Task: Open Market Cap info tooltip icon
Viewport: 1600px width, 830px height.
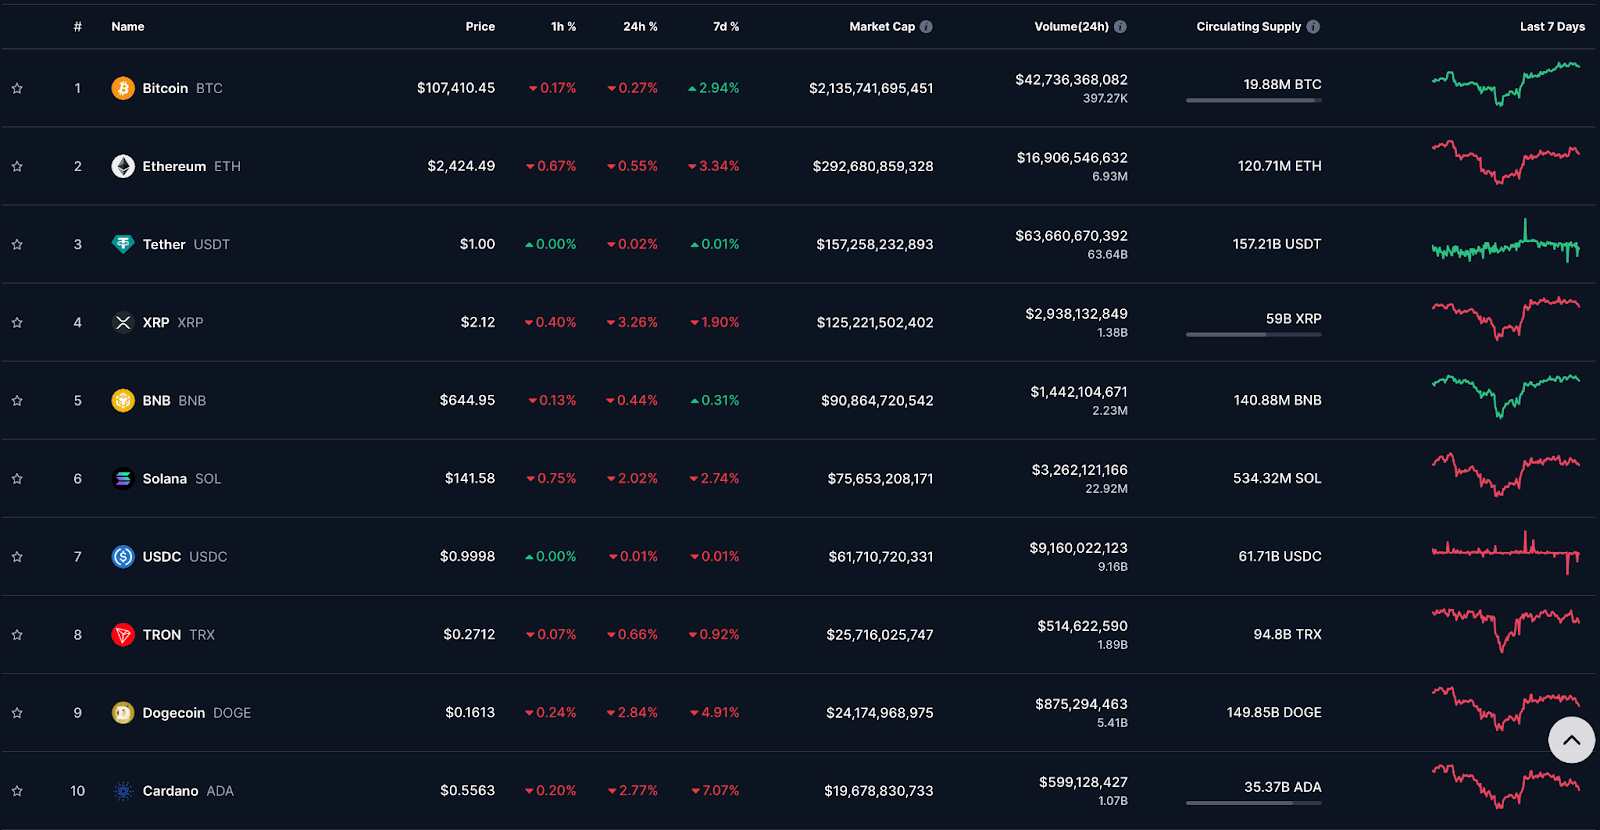Action: 926,27
